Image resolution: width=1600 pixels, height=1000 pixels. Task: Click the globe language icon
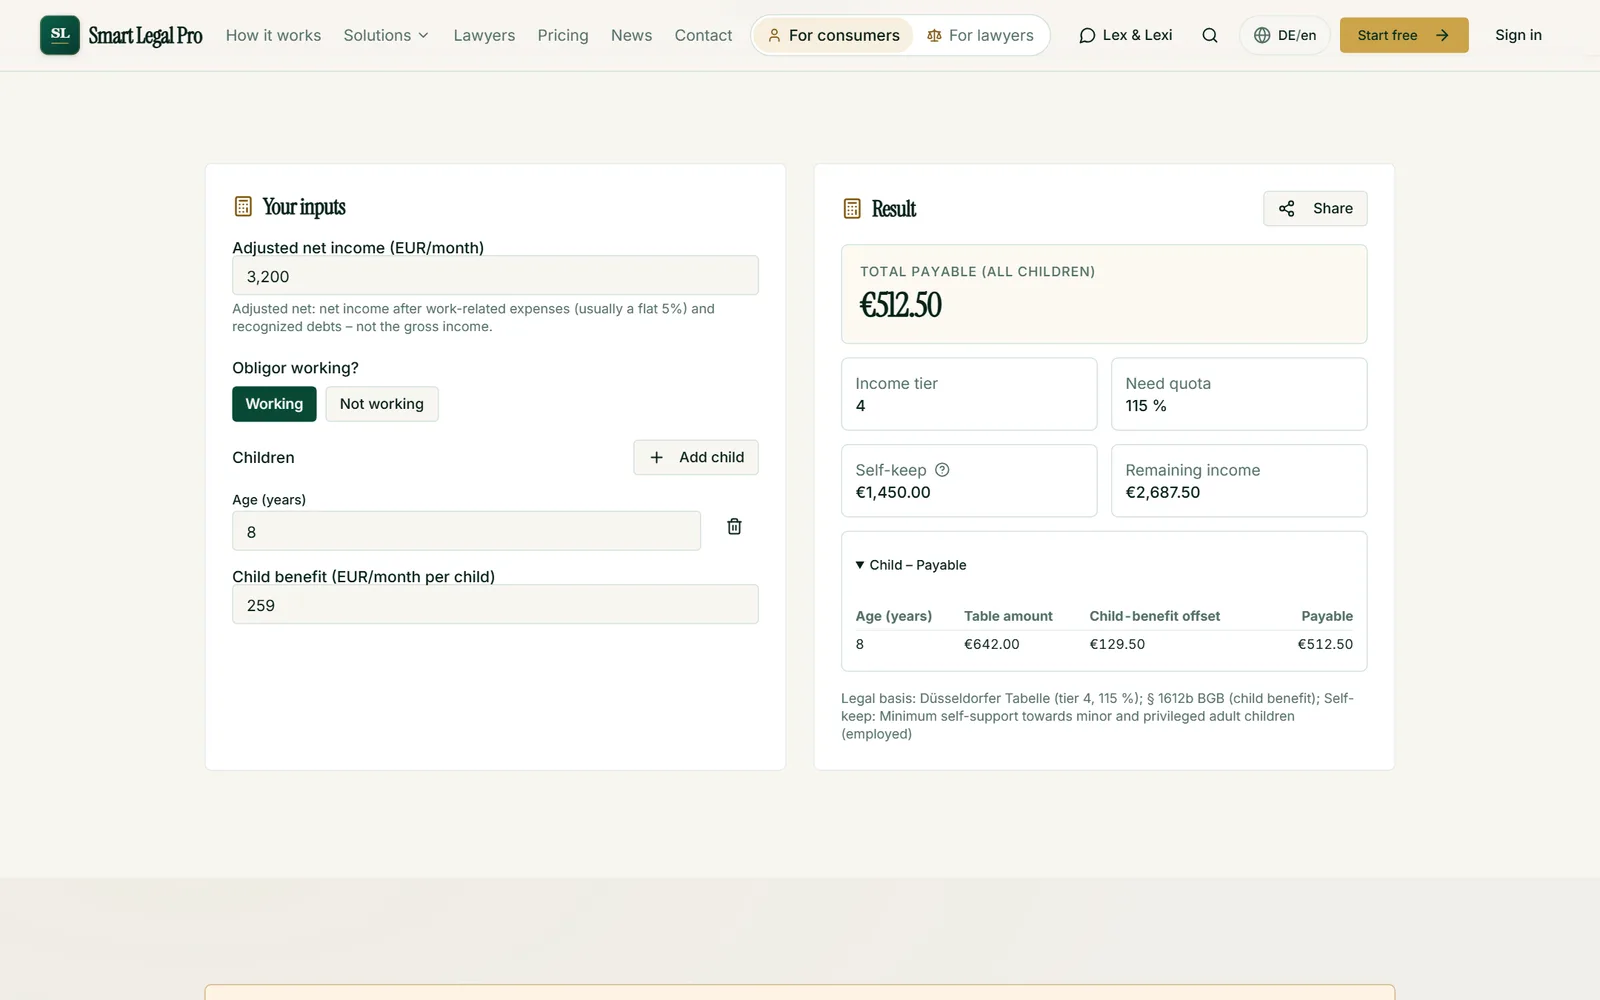coord(1262,35)
